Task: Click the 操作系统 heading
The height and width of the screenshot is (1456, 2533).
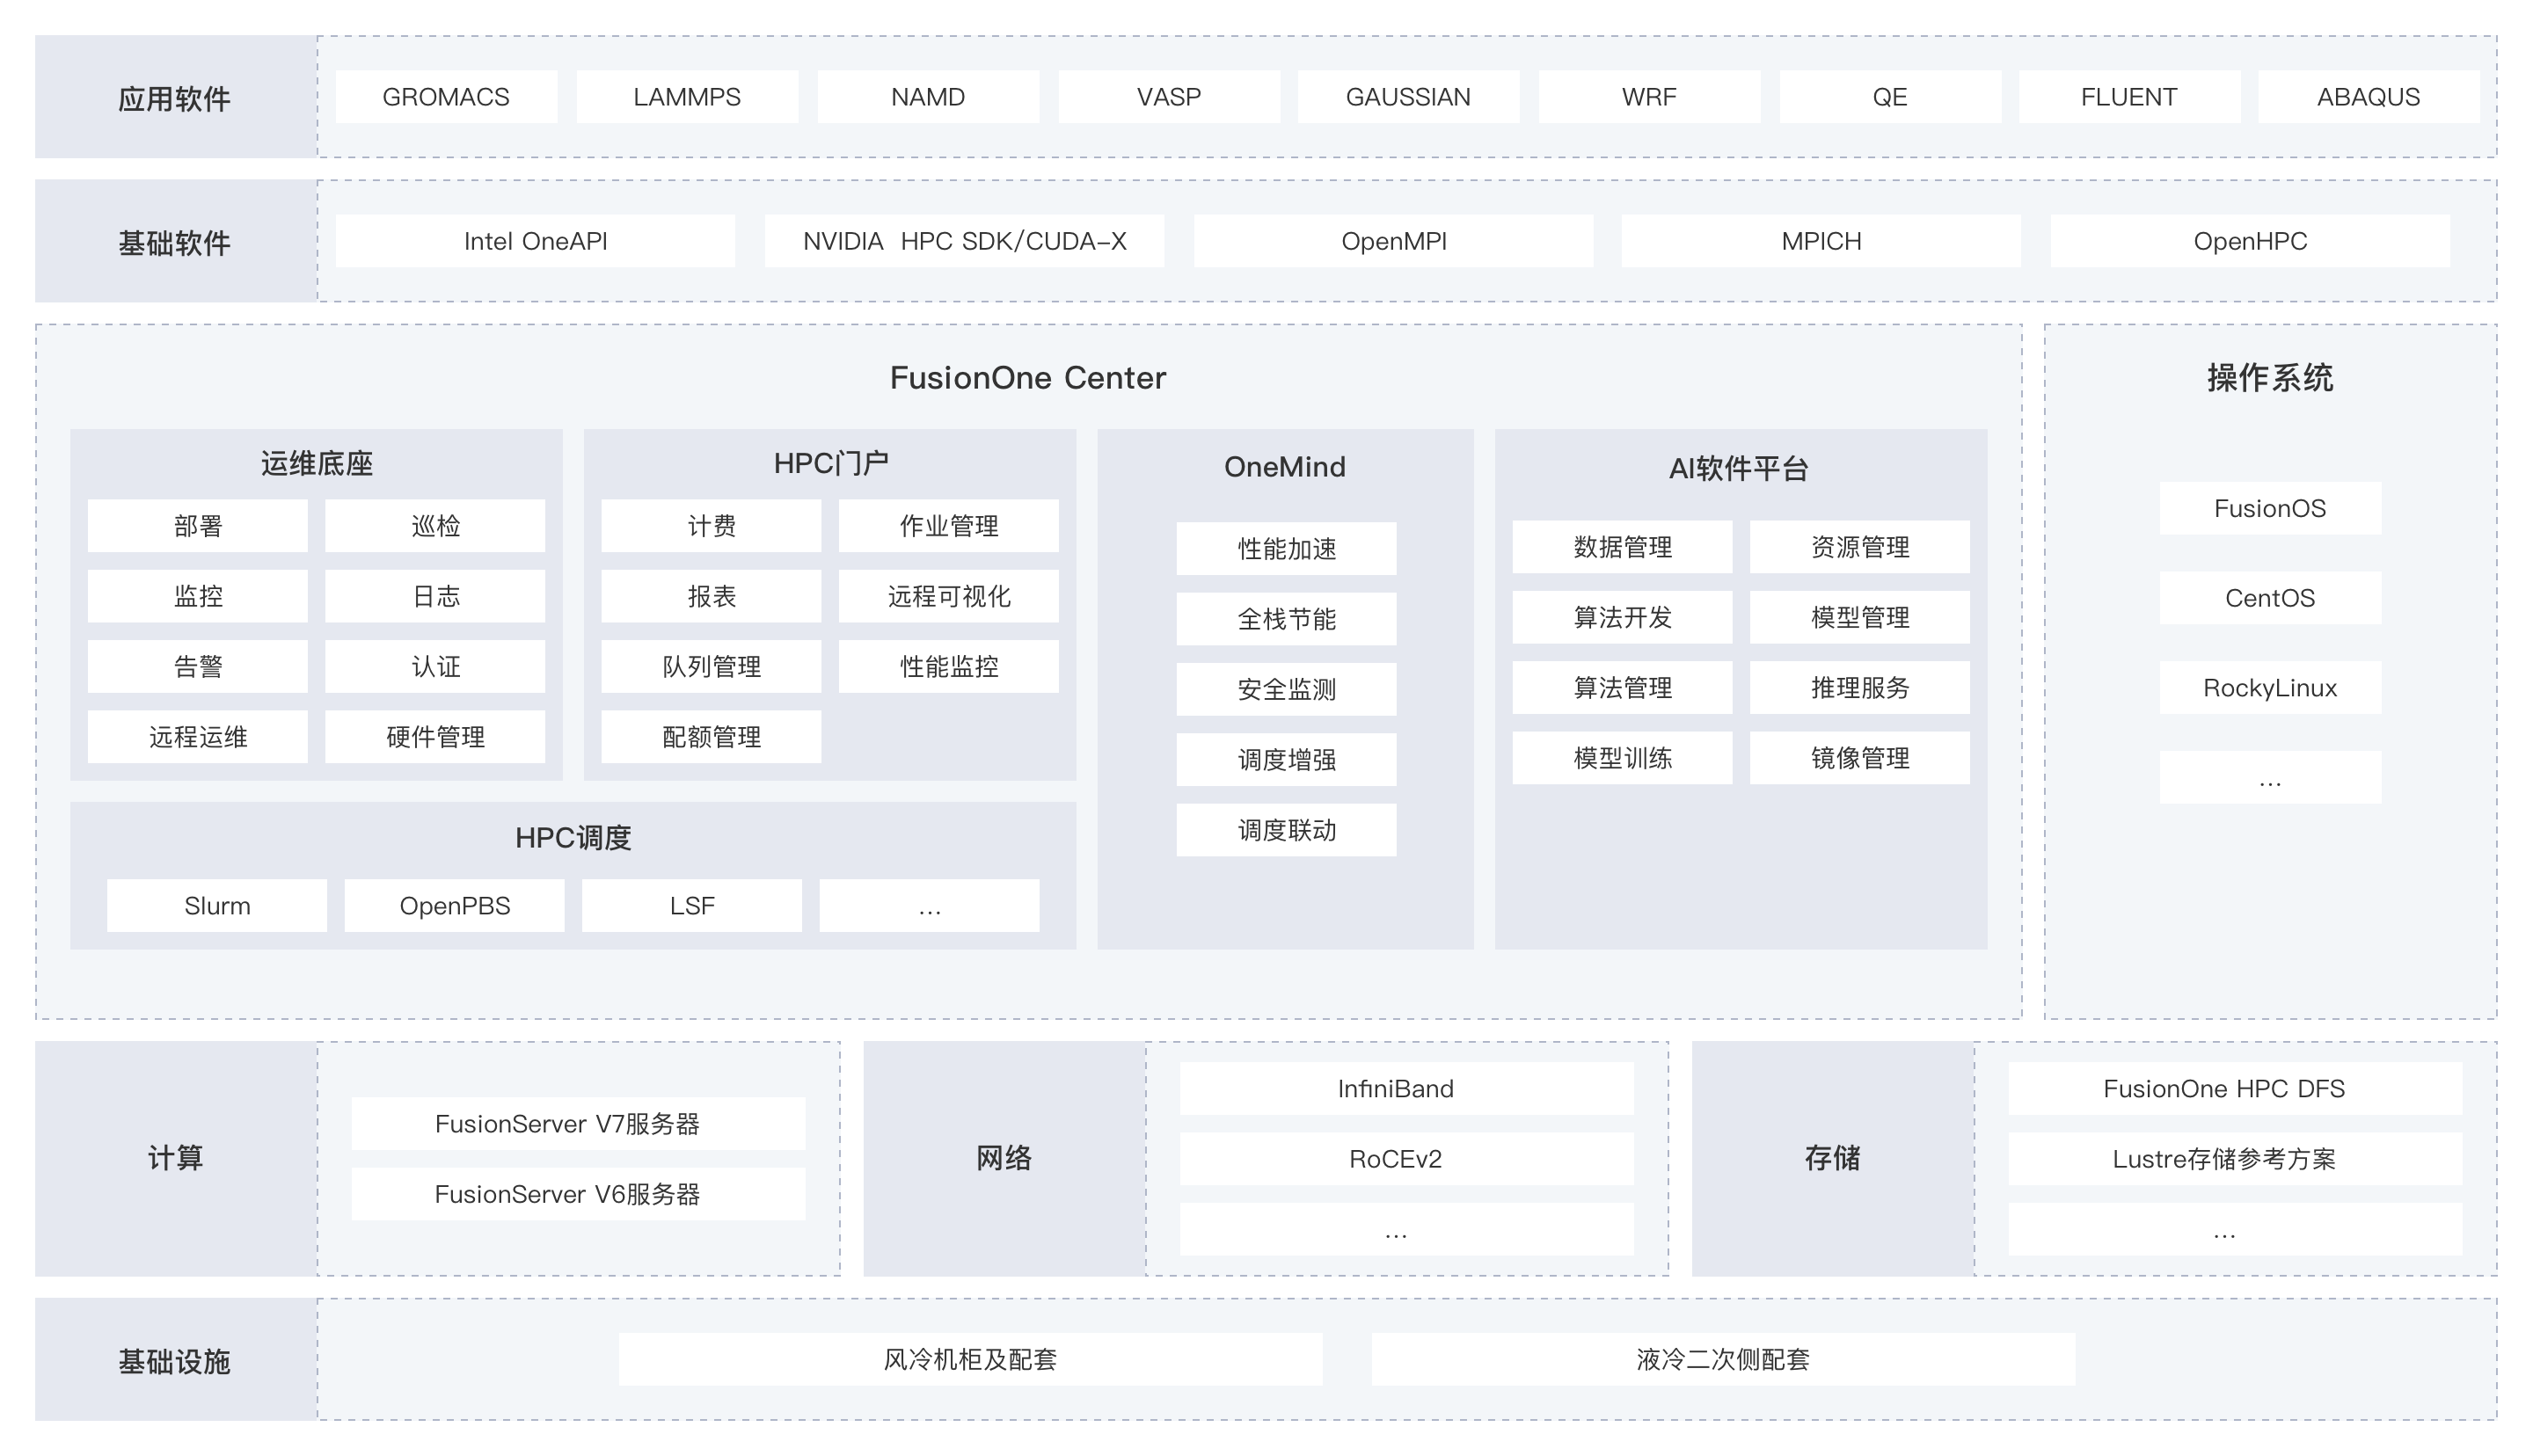Action: point(2270,378)
